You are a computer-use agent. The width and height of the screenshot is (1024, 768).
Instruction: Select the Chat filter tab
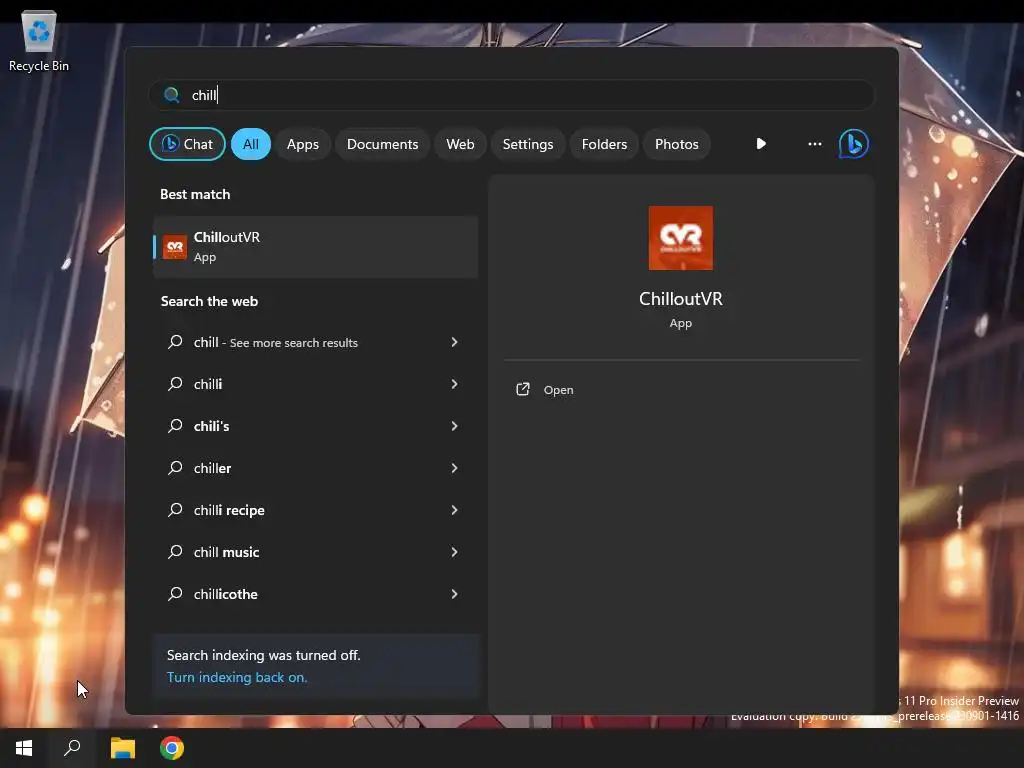pyautogui.click(x=187, y=144)
